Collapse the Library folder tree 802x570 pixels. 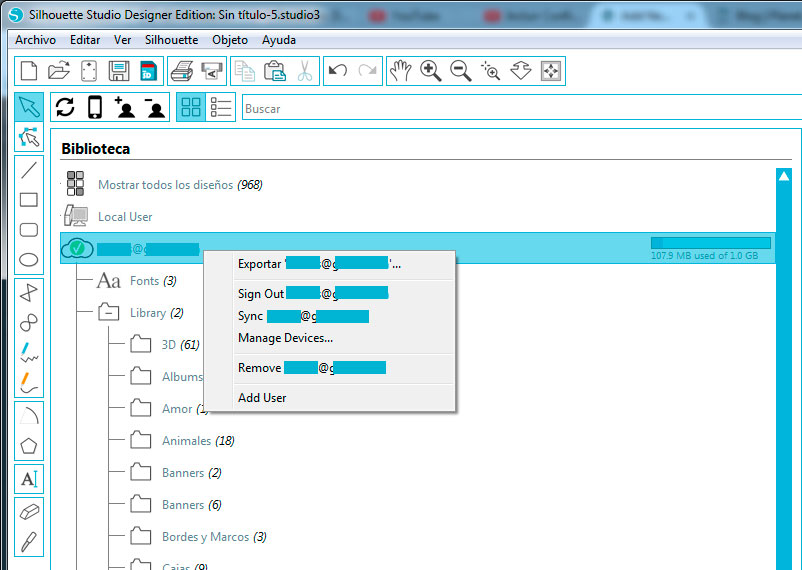point(109,312)
